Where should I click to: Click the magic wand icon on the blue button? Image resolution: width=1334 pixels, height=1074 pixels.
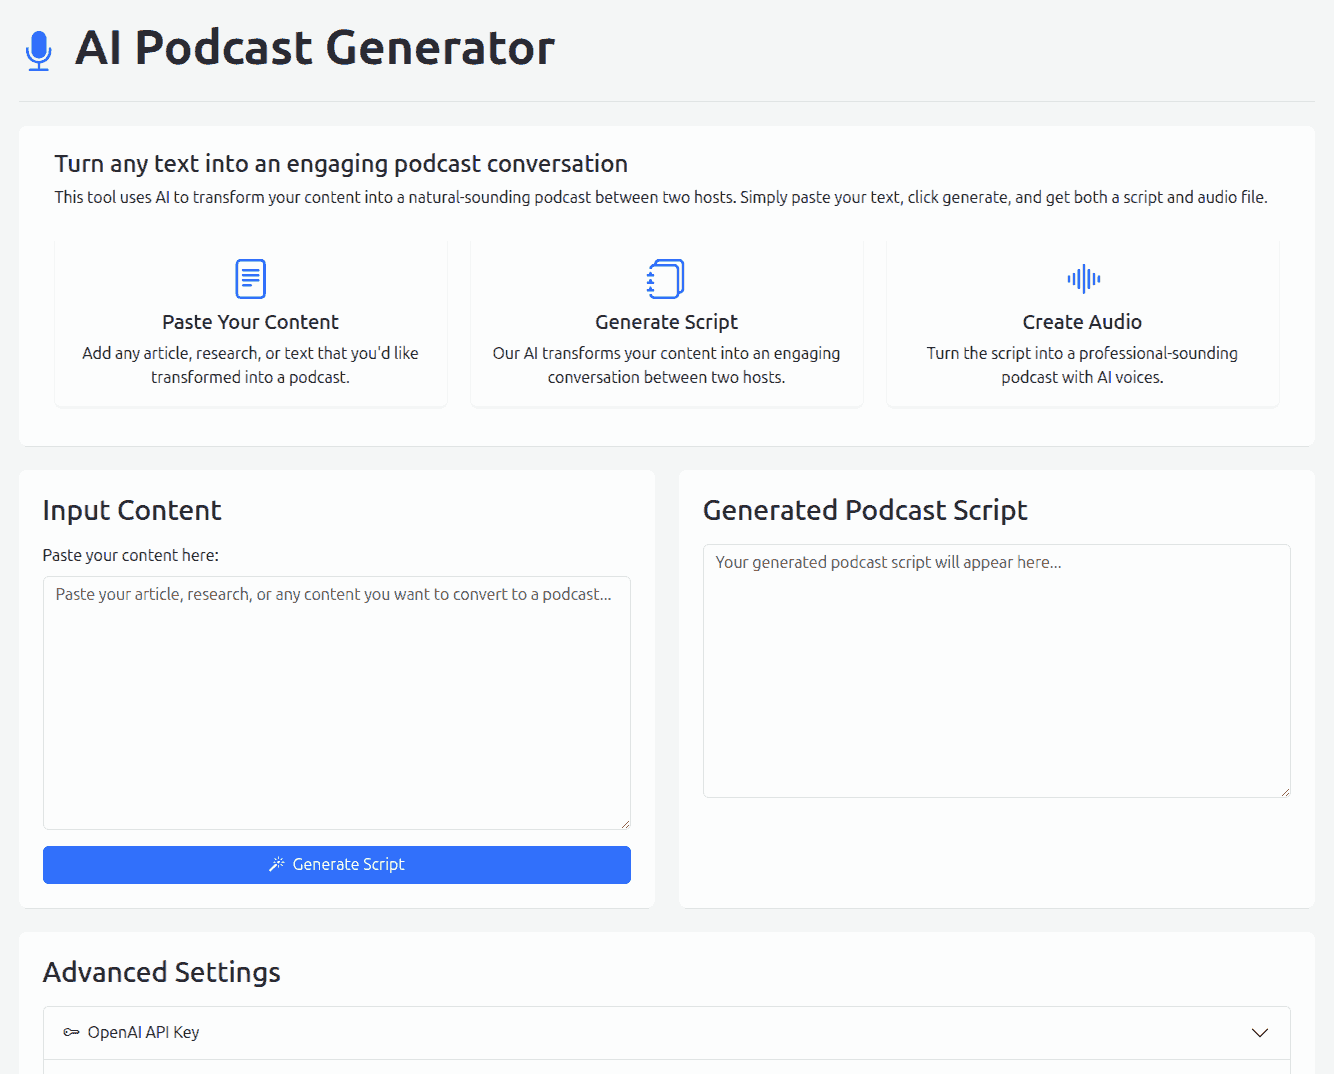point(277,864)
